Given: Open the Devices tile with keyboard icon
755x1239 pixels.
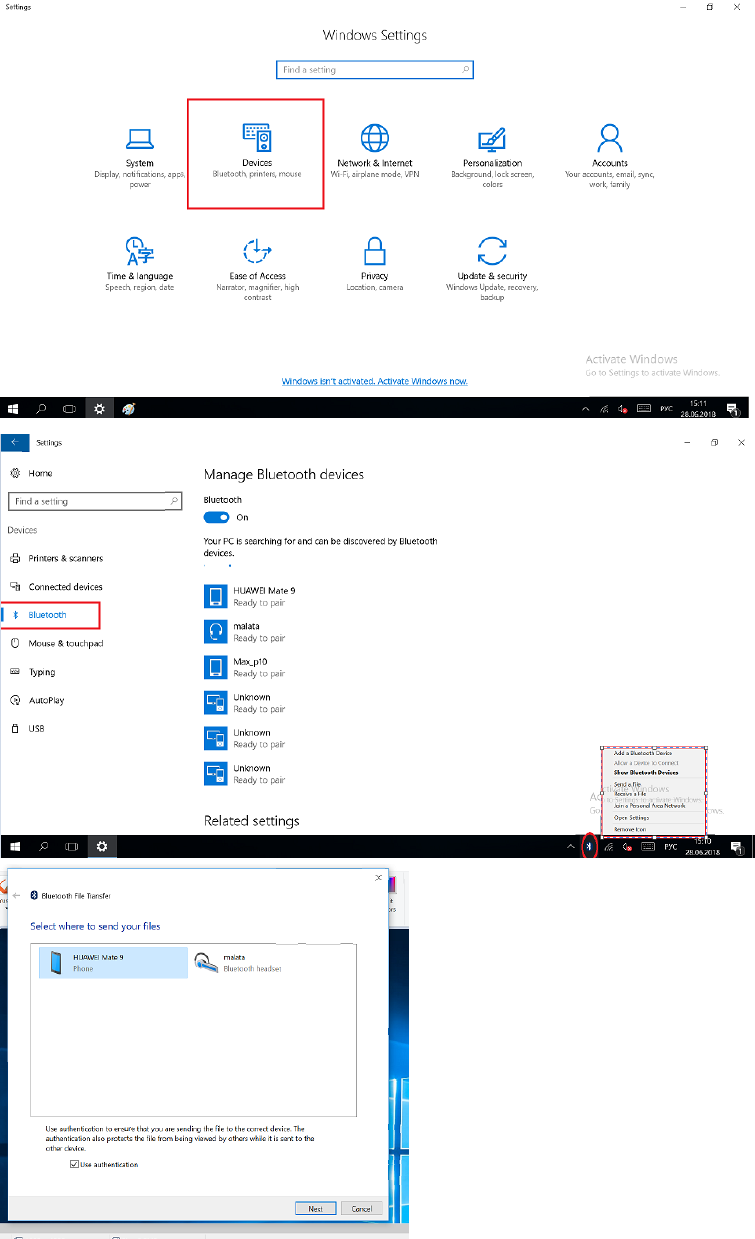Looking at the screenshot, I should (x=257, y=152).
